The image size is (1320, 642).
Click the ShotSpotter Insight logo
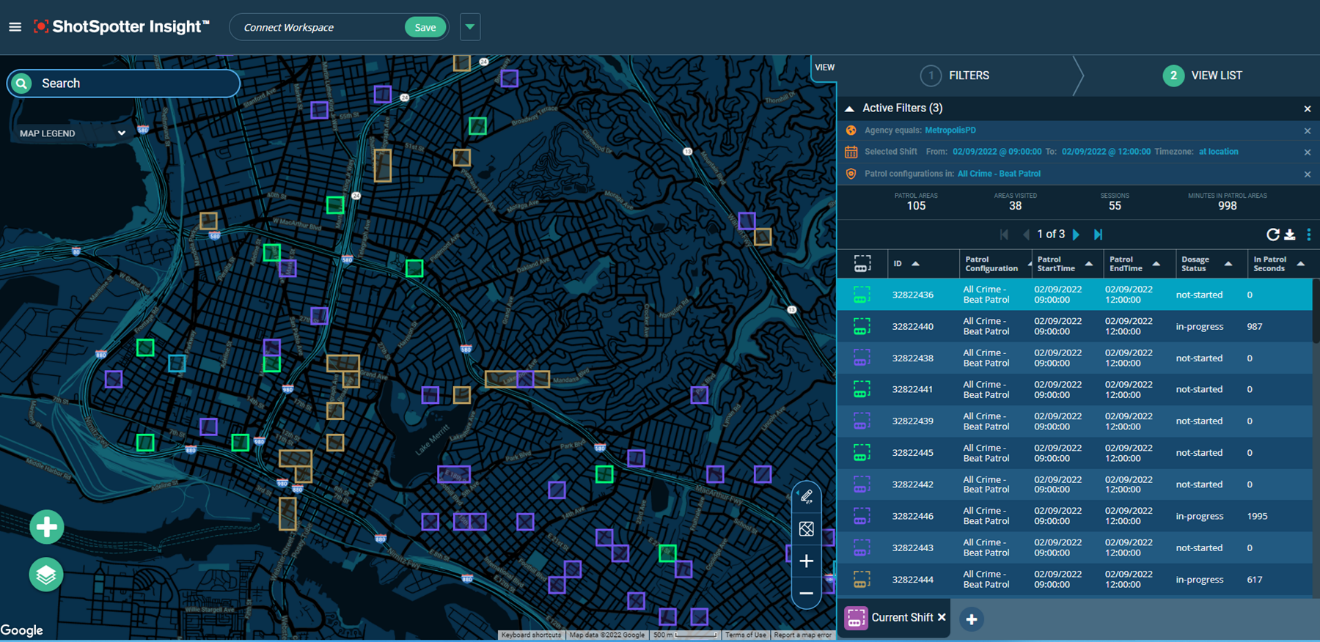pos(121,27)
